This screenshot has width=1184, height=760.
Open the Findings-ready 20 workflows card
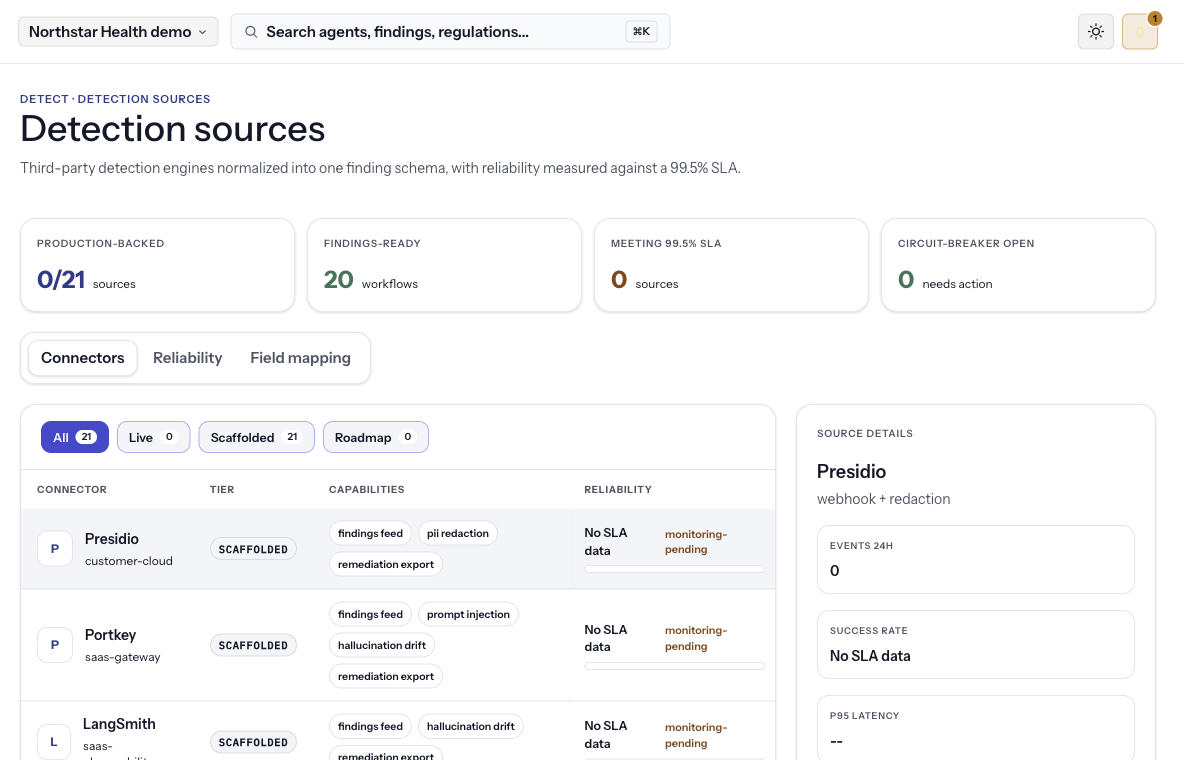pyautogui.click(x=444, y=265)
